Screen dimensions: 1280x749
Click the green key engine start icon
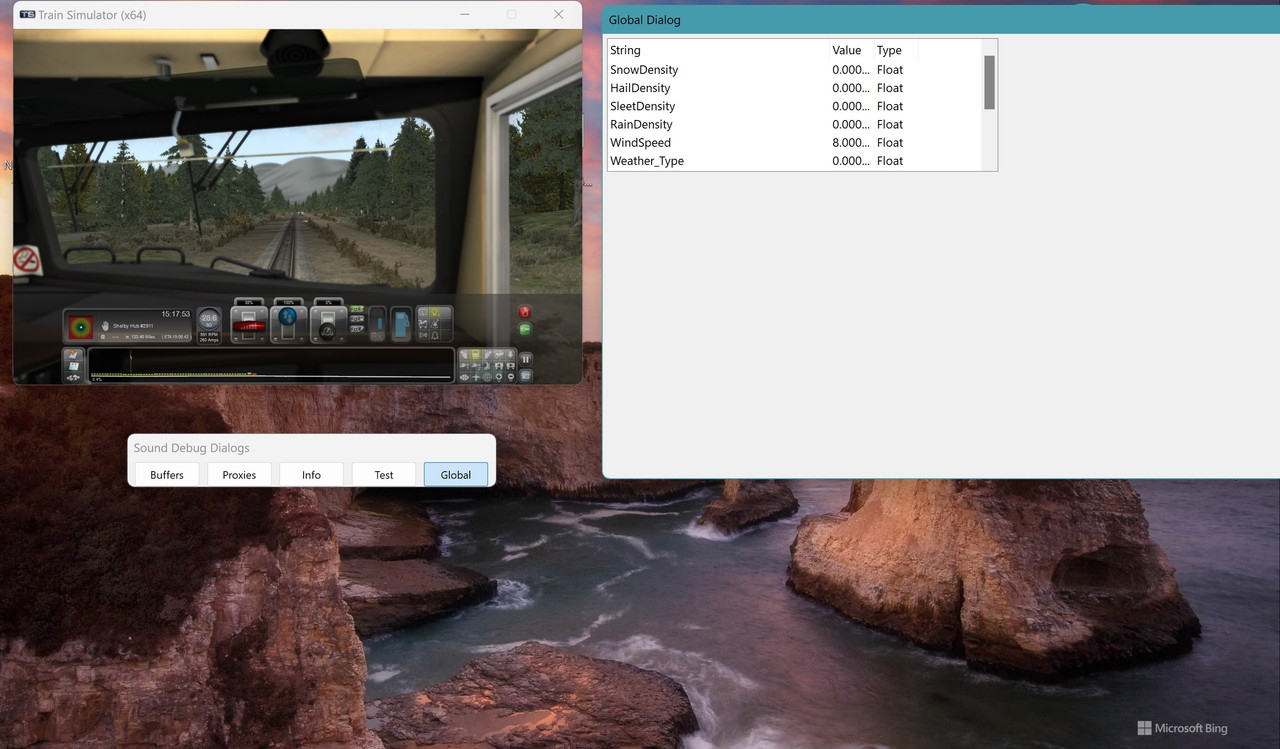[x=524, y=329]
